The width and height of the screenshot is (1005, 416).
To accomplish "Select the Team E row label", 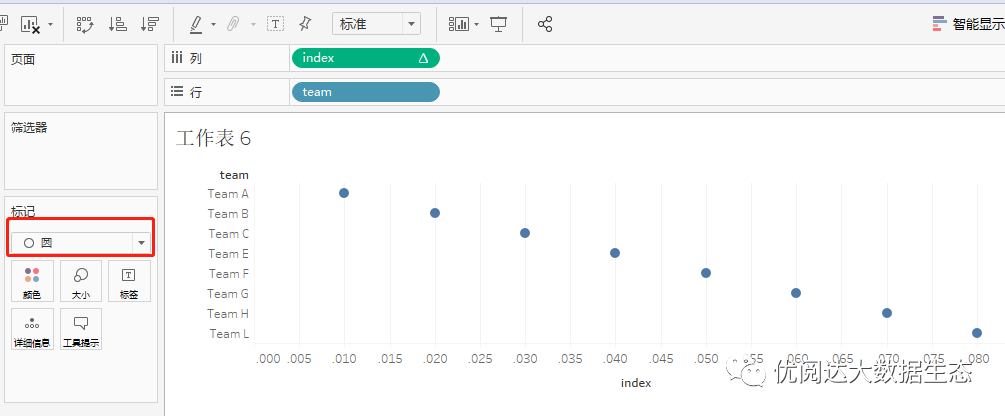I will pos(228,253).
